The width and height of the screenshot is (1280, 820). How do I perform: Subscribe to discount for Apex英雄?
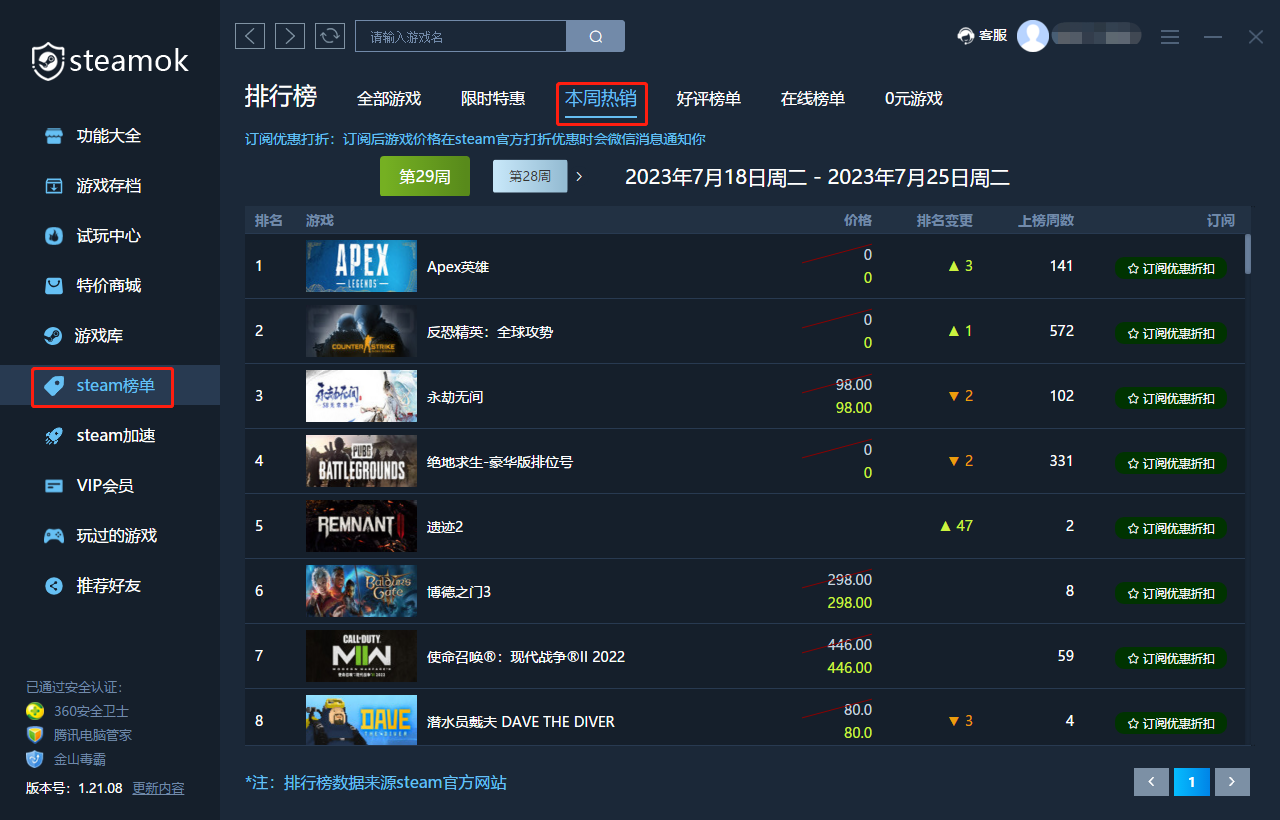[x=1171, y=268]
